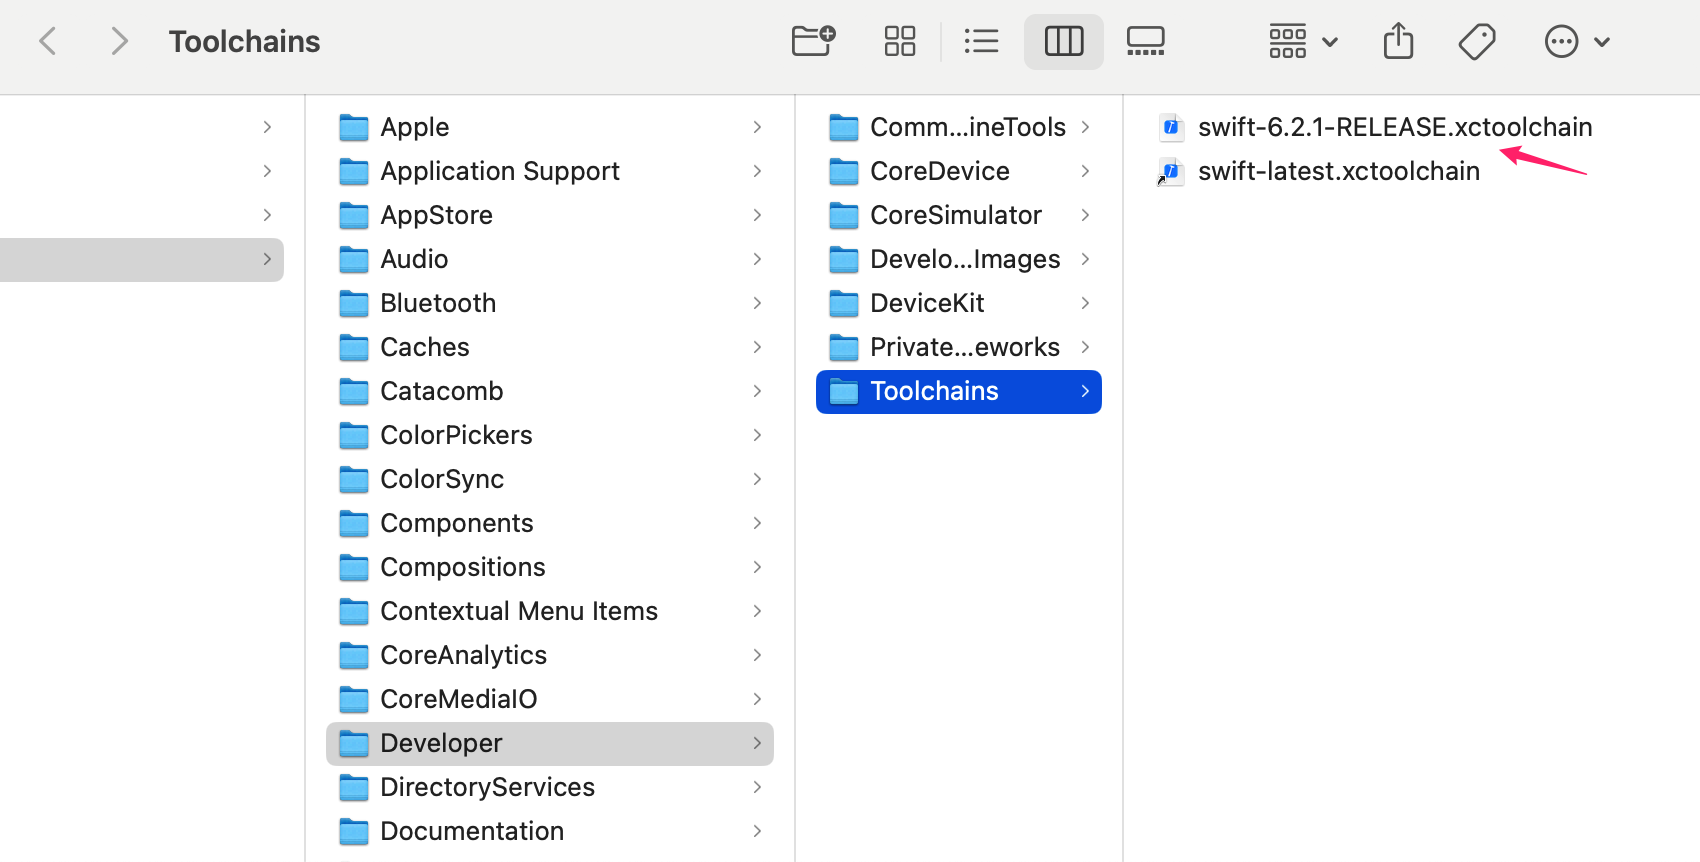Screen dimensions: 1700x862
Task: Select the swift-latest.xctoolchain alias icon
Action: (1171, 172)
